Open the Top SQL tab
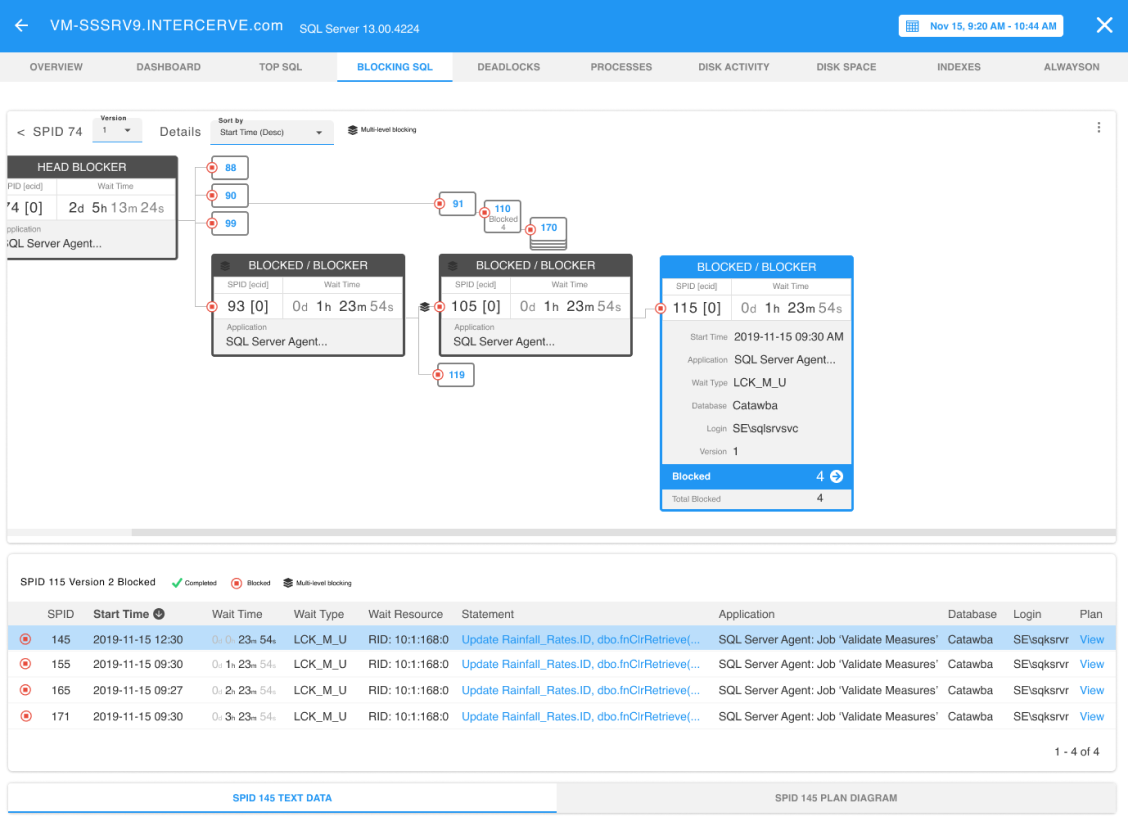This screenshot has width=1128, height=830. pos(280,67)
